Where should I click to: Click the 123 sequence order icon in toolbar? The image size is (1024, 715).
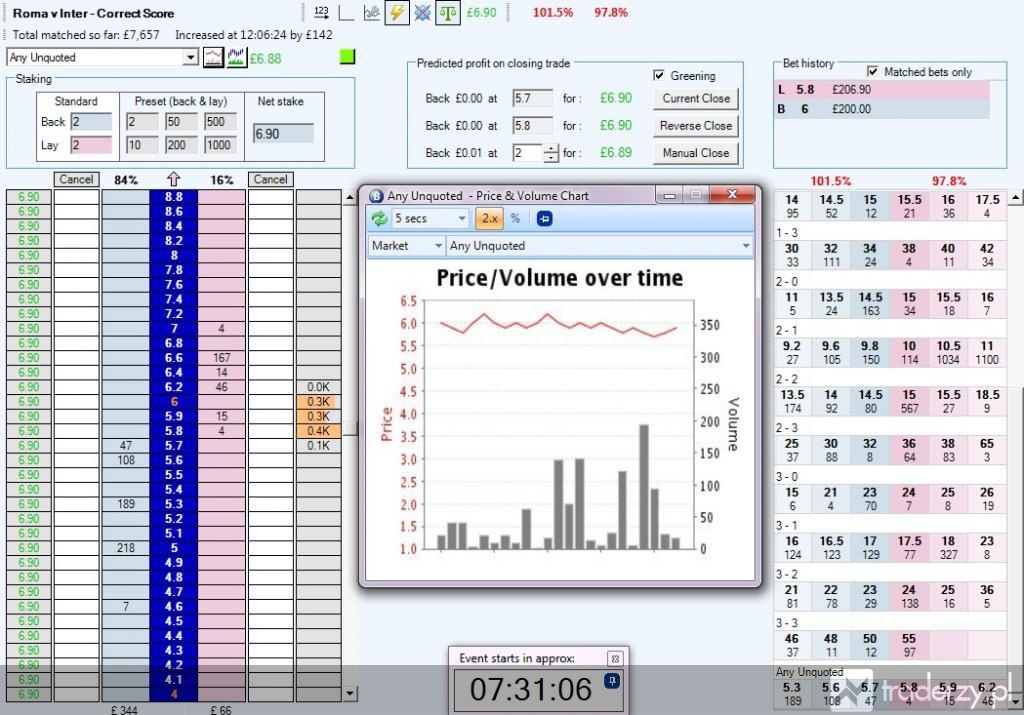click(321, 12)
